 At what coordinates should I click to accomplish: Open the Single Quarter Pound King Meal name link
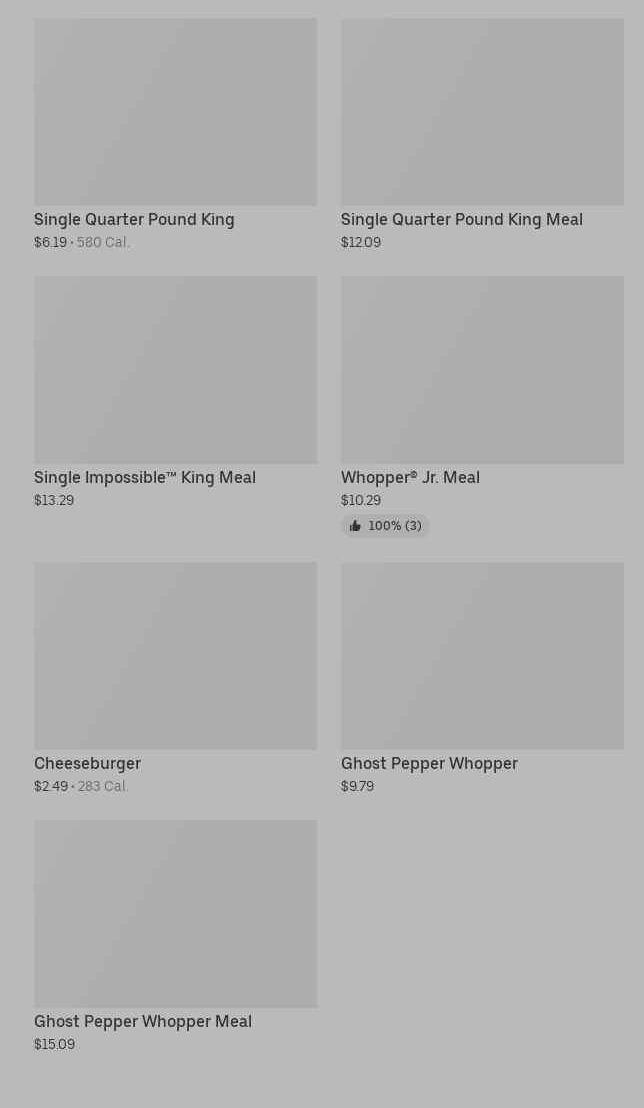pyautogui.click(x=461, y=220)
